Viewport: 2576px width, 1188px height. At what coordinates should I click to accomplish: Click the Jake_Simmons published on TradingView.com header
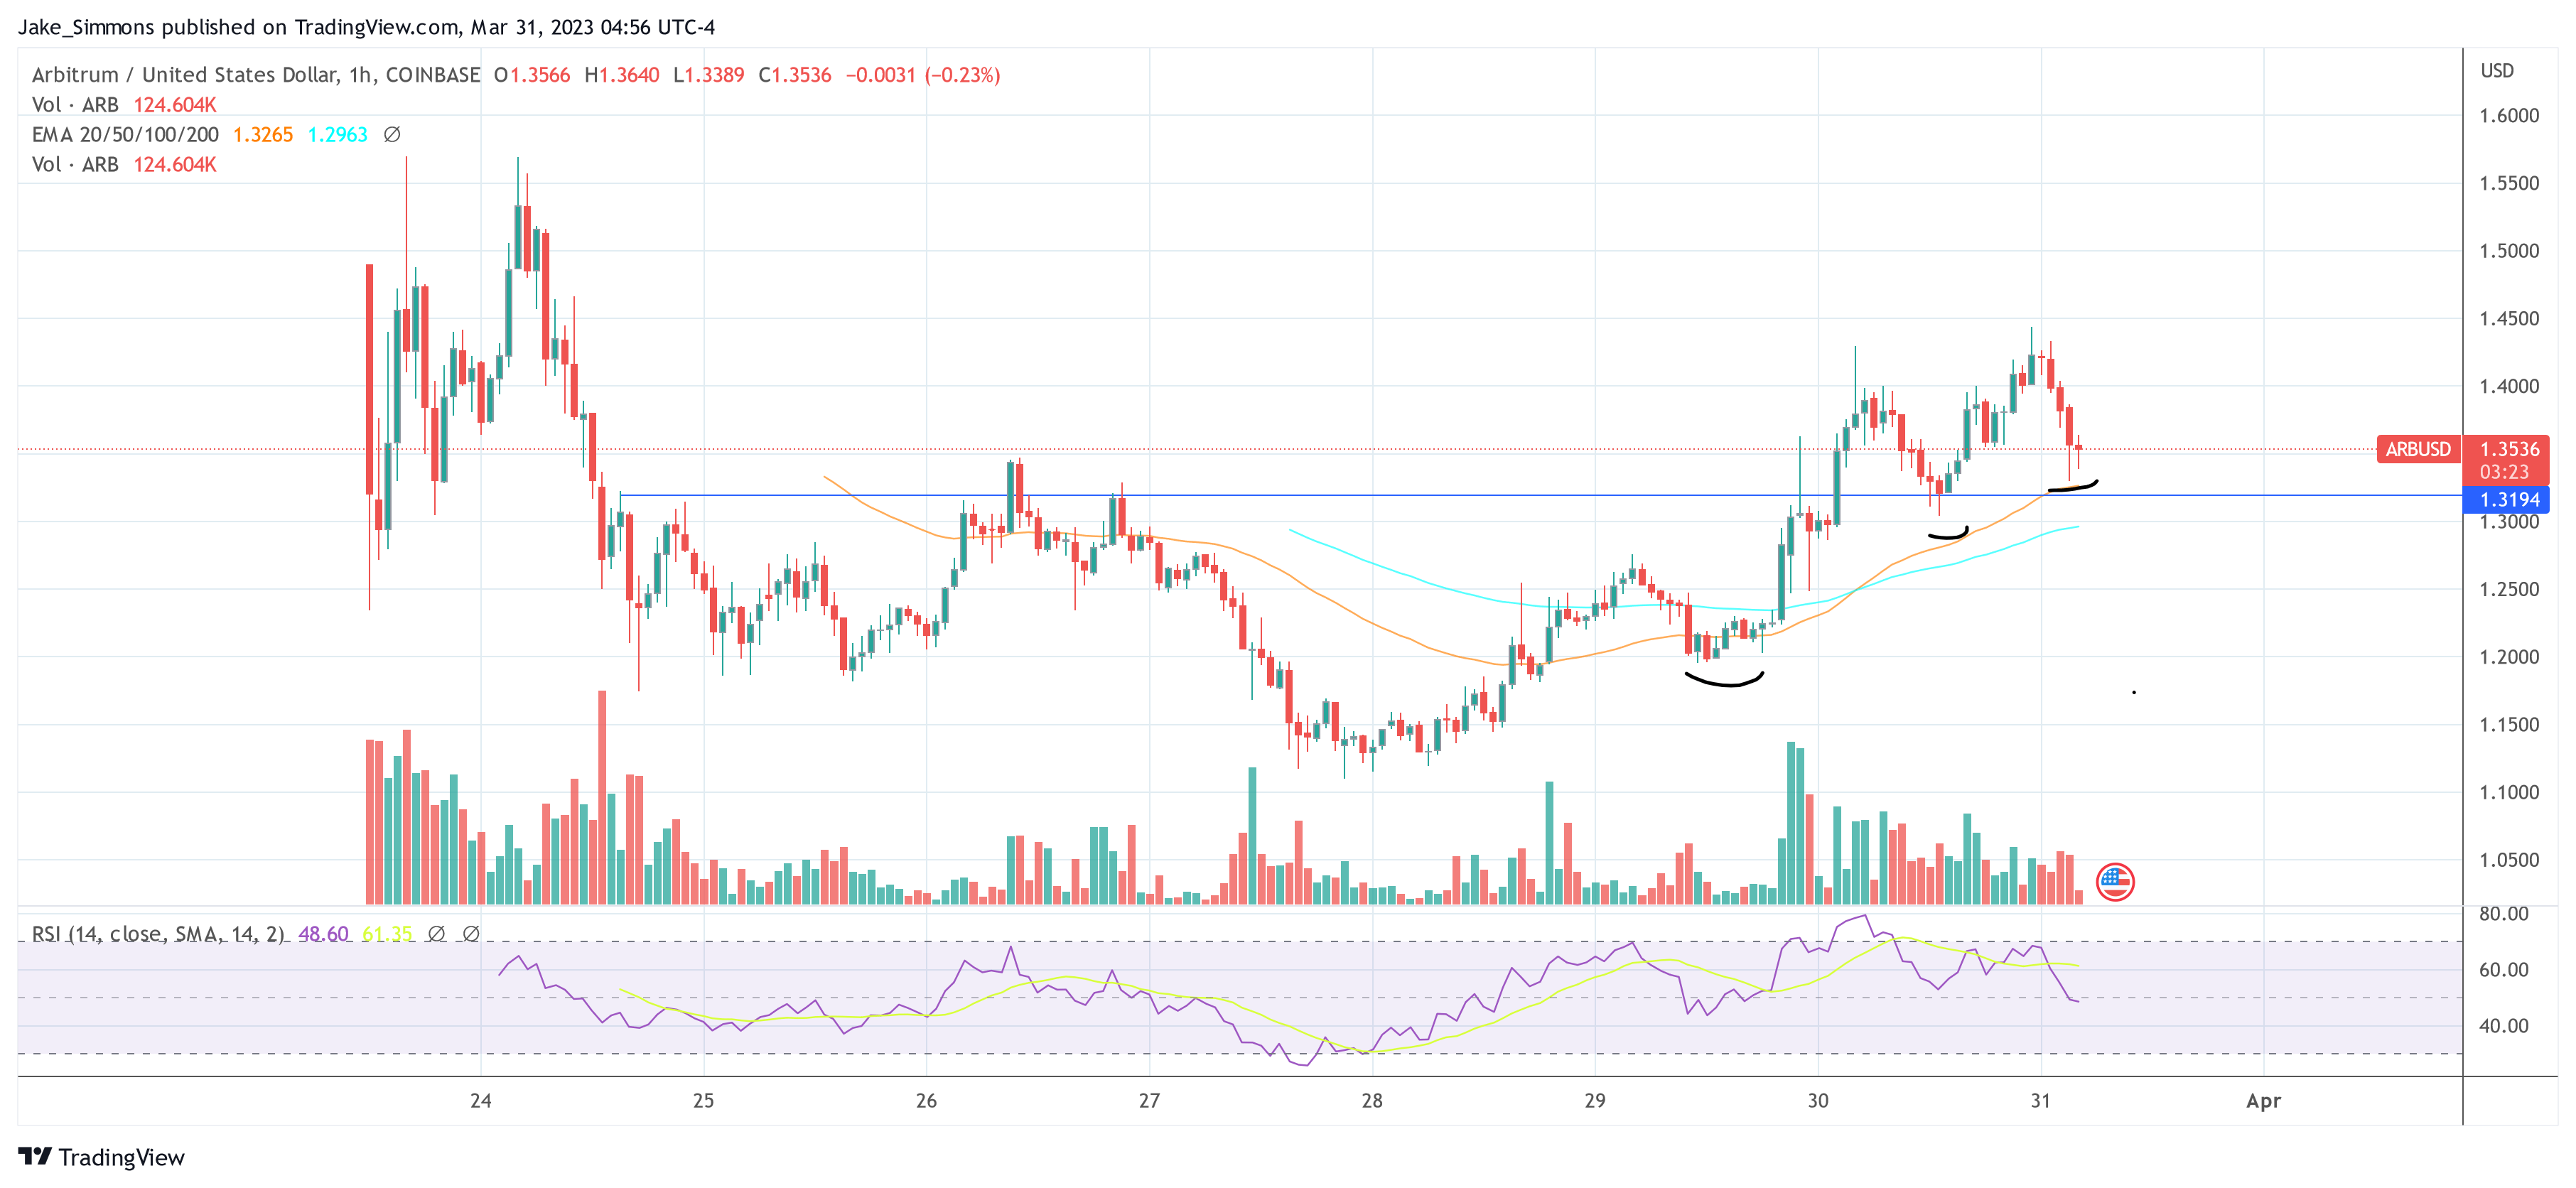point(366,27)
